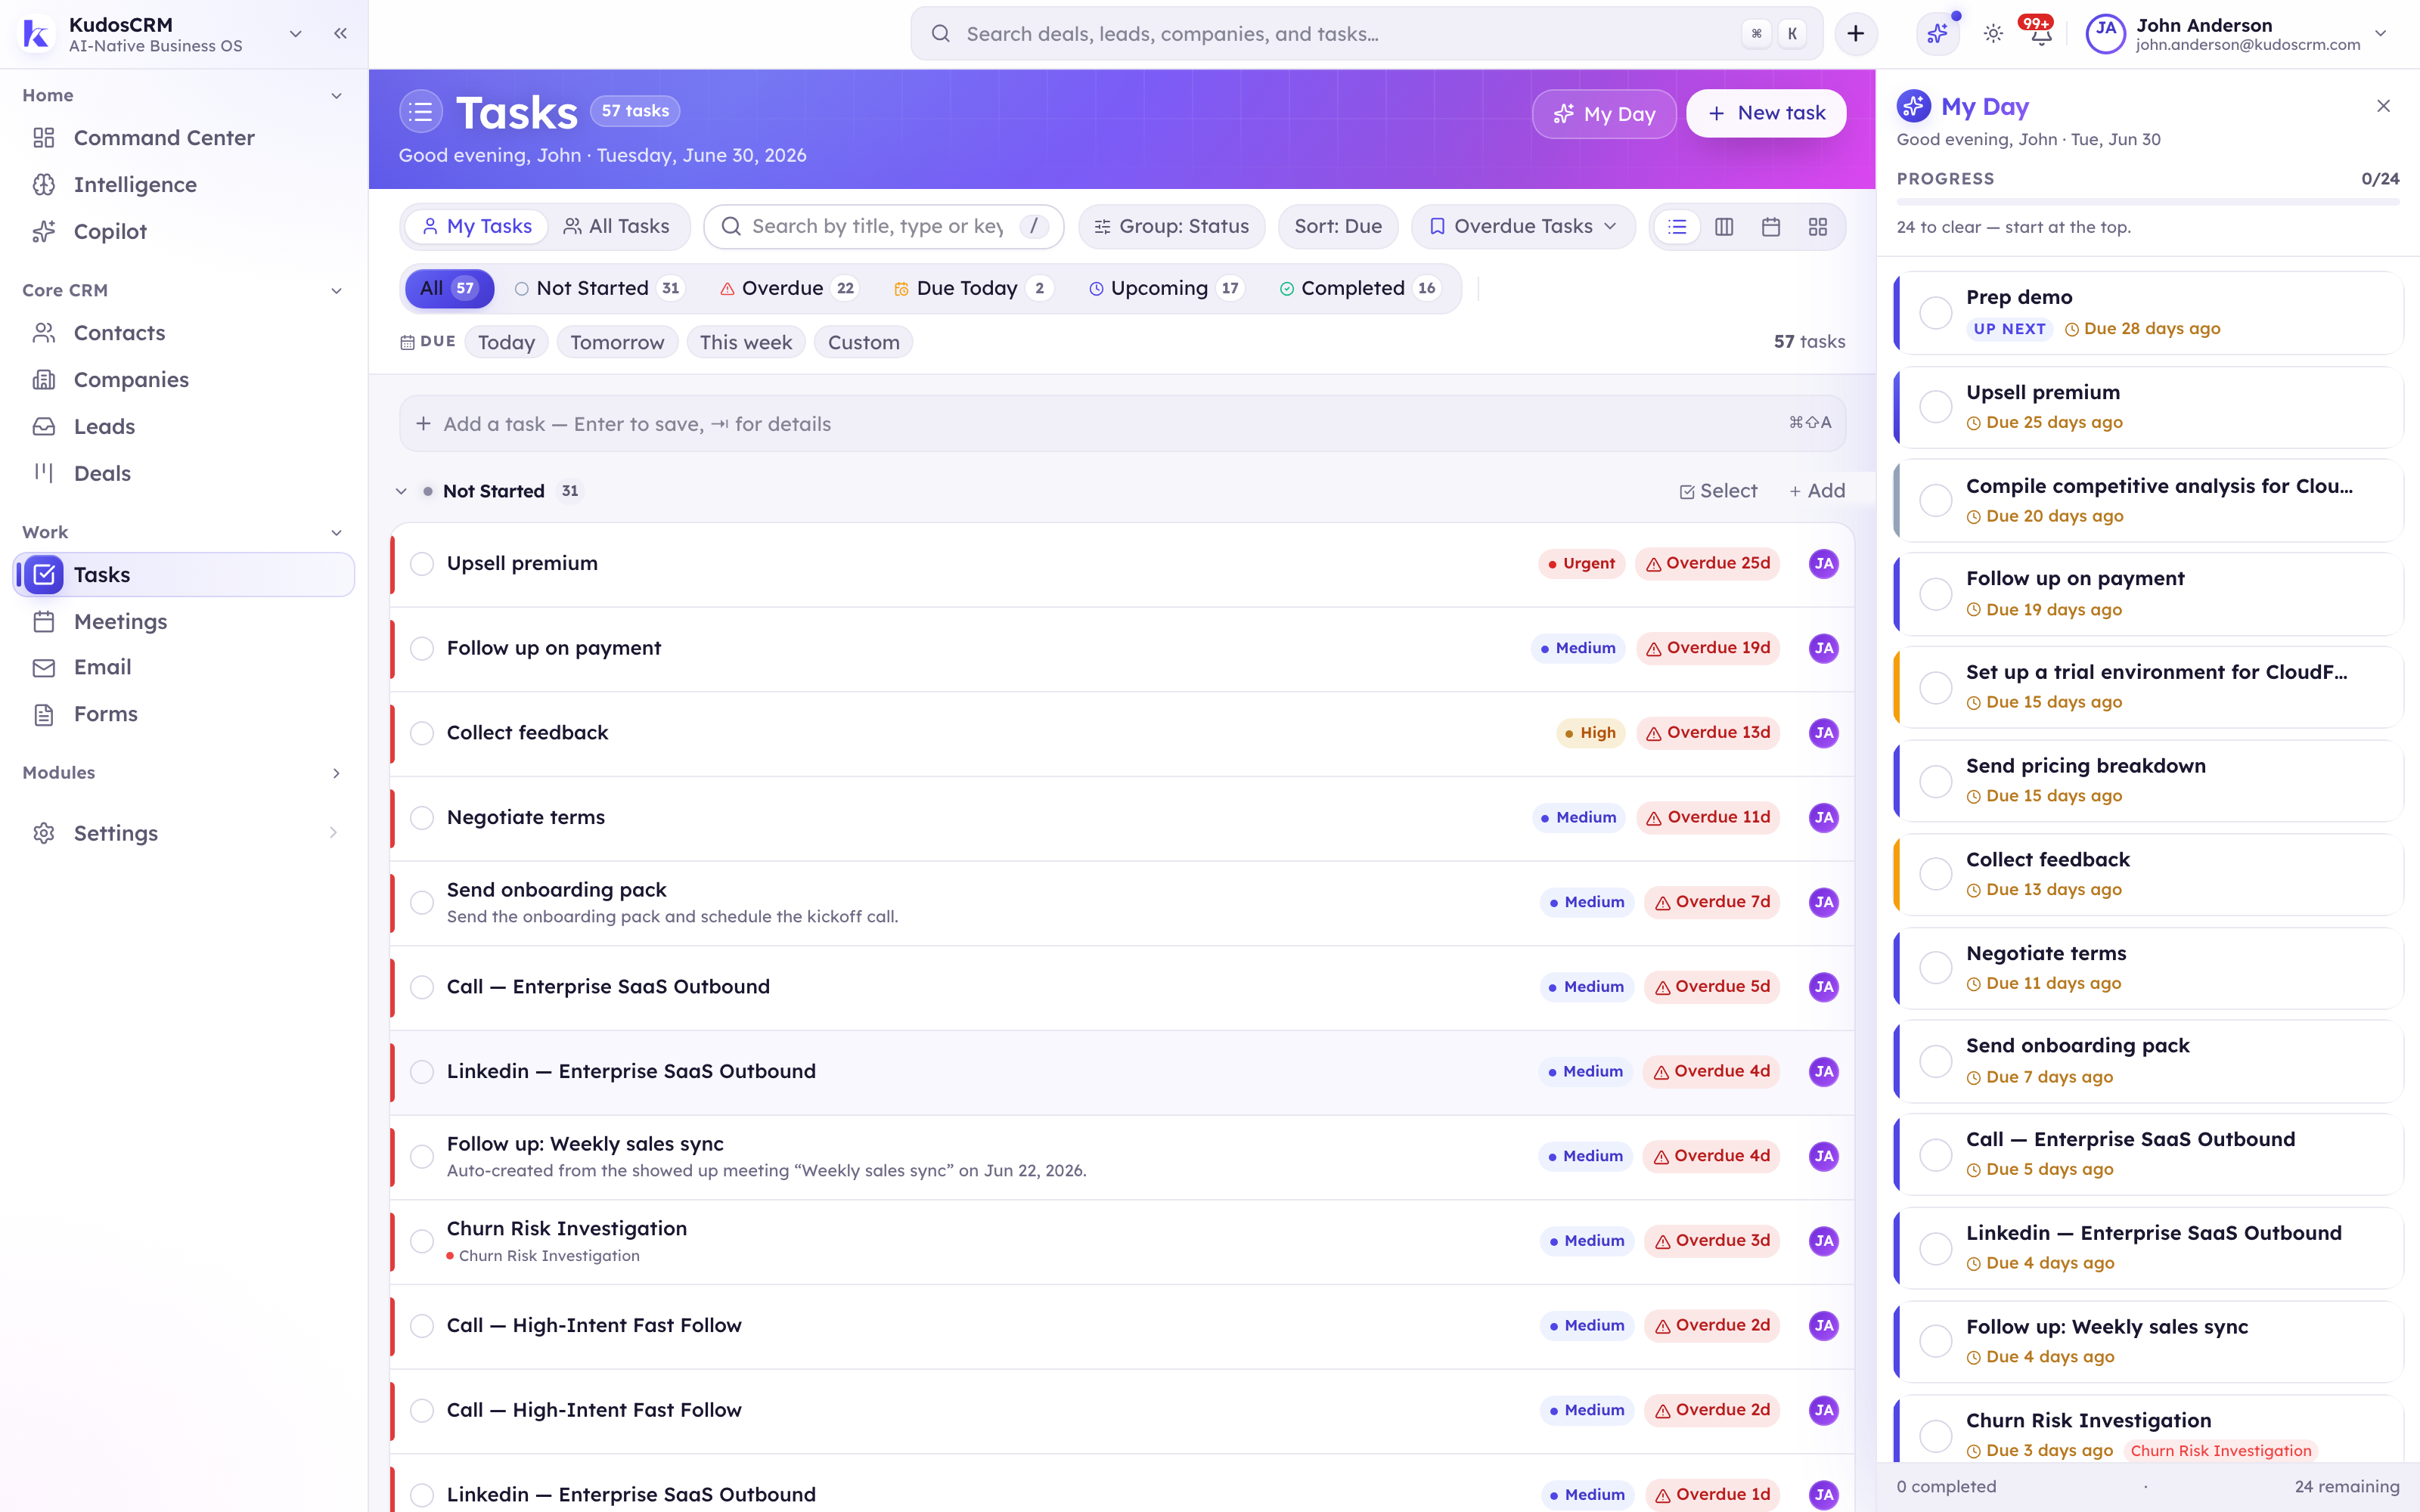Mark Follow up on payment complete in list
This screenshot has height=1512, width=2420.
[x=422, y=649]
